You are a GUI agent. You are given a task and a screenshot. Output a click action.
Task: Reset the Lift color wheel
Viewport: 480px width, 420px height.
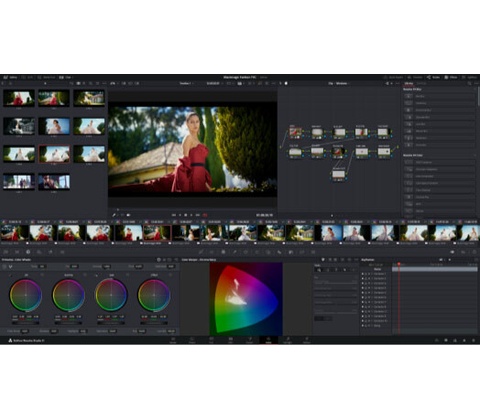point(42,275)
